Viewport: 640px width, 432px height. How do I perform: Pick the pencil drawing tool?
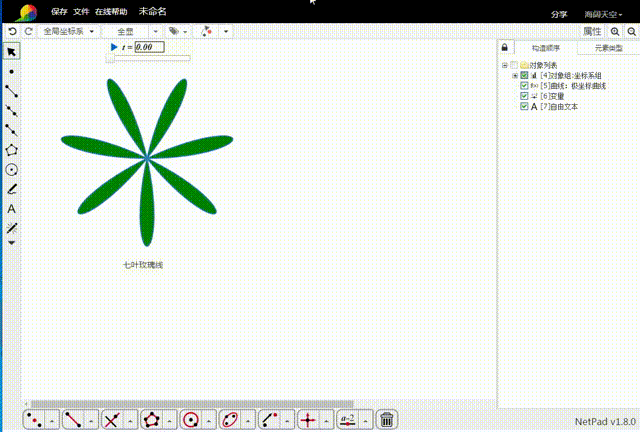(11, 189)
